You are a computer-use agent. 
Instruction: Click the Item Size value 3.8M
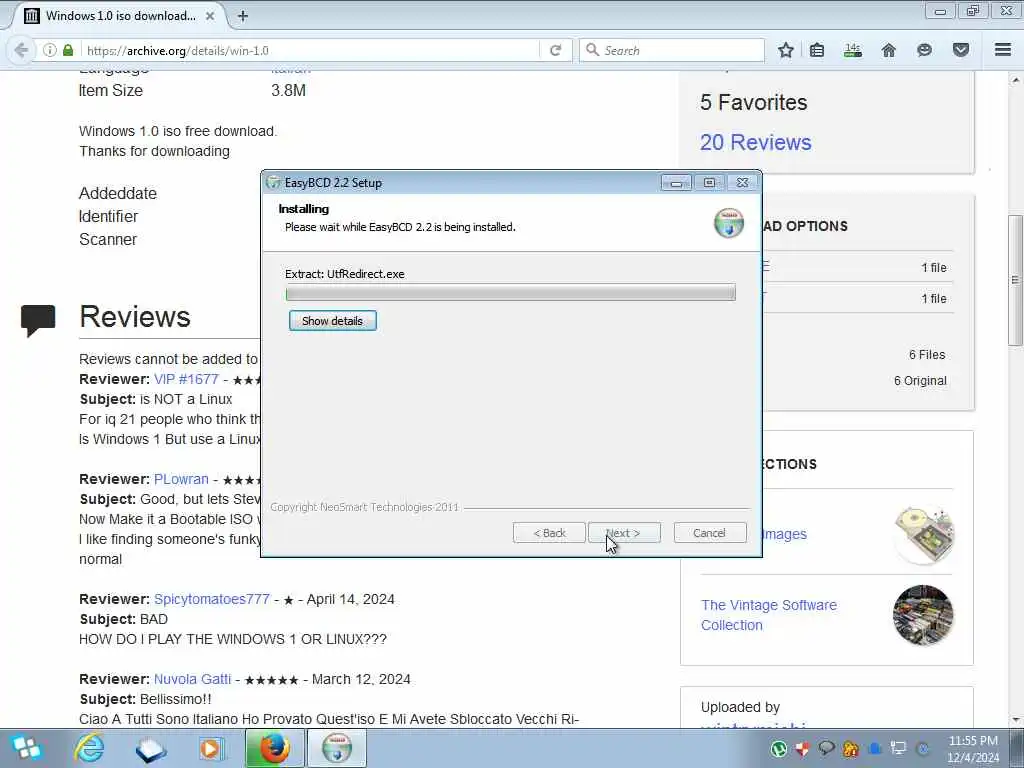(x=288, y=91)
